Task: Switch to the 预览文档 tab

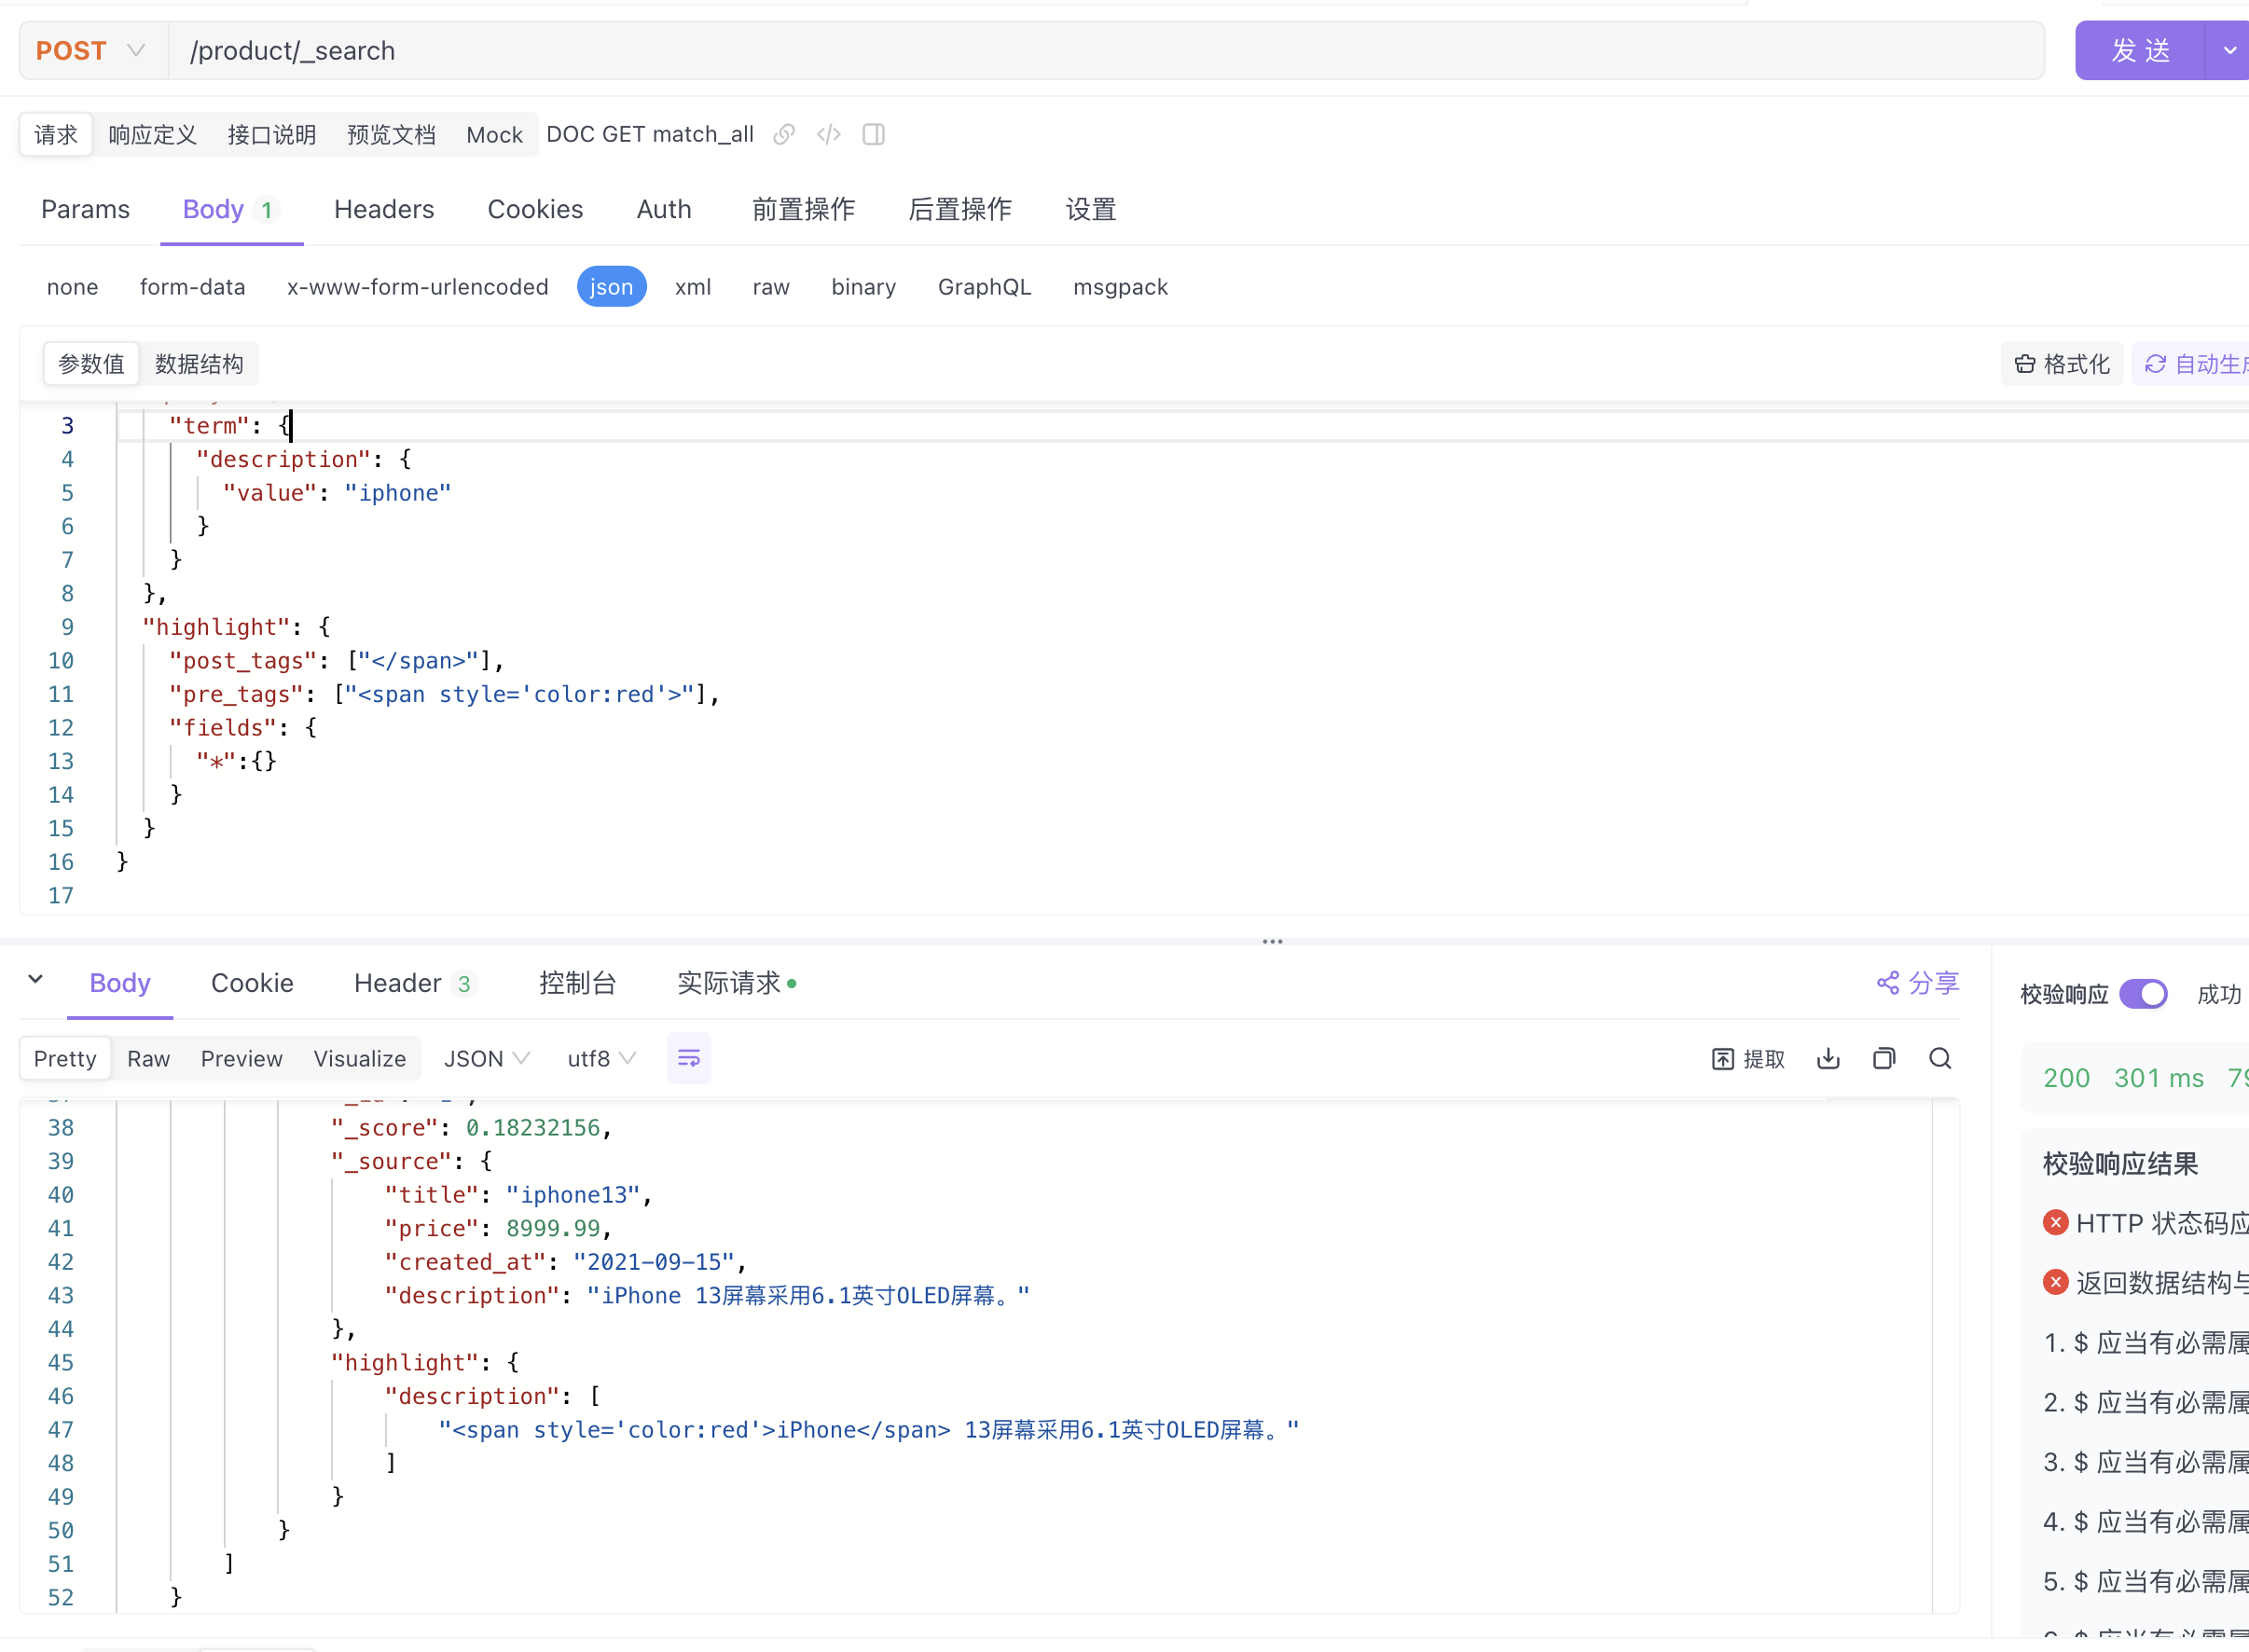Action: (391, 134)
